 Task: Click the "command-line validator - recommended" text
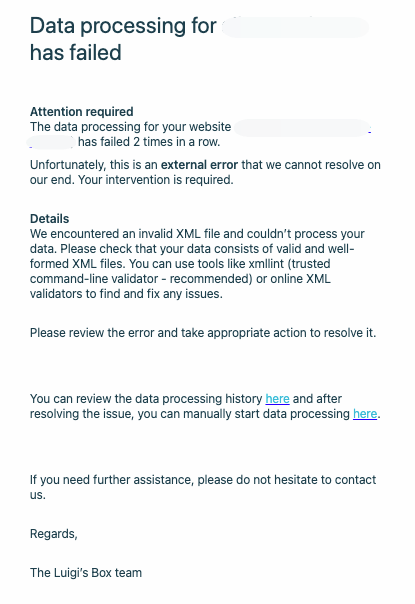click(141, 279)
